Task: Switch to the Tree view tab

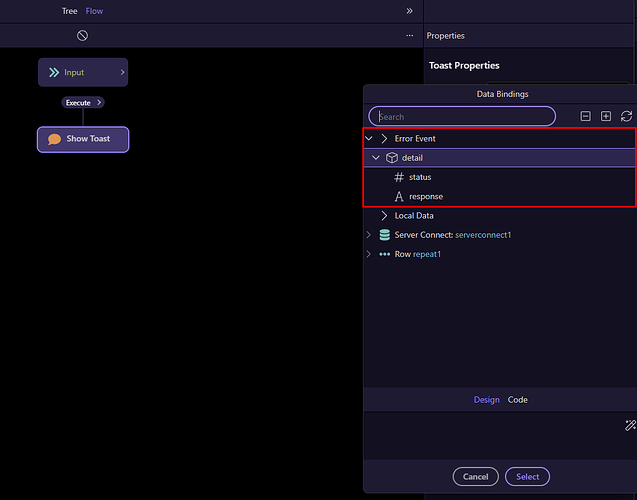Action: coord(69,11)
